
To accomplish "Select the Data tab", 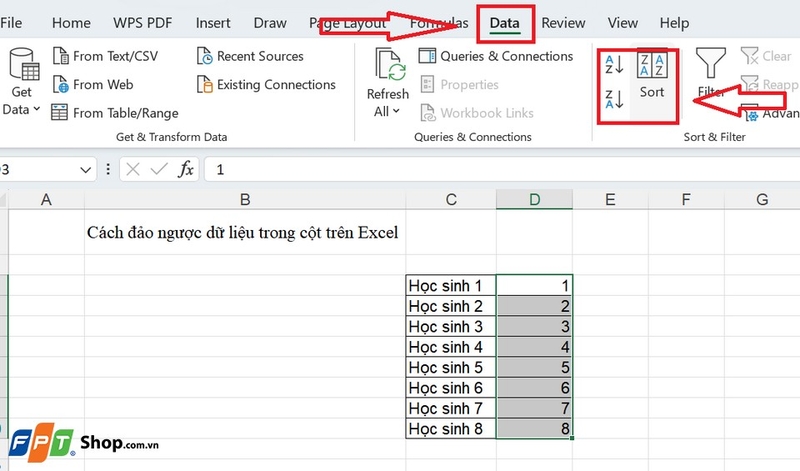I will click(x=505, y=23).
